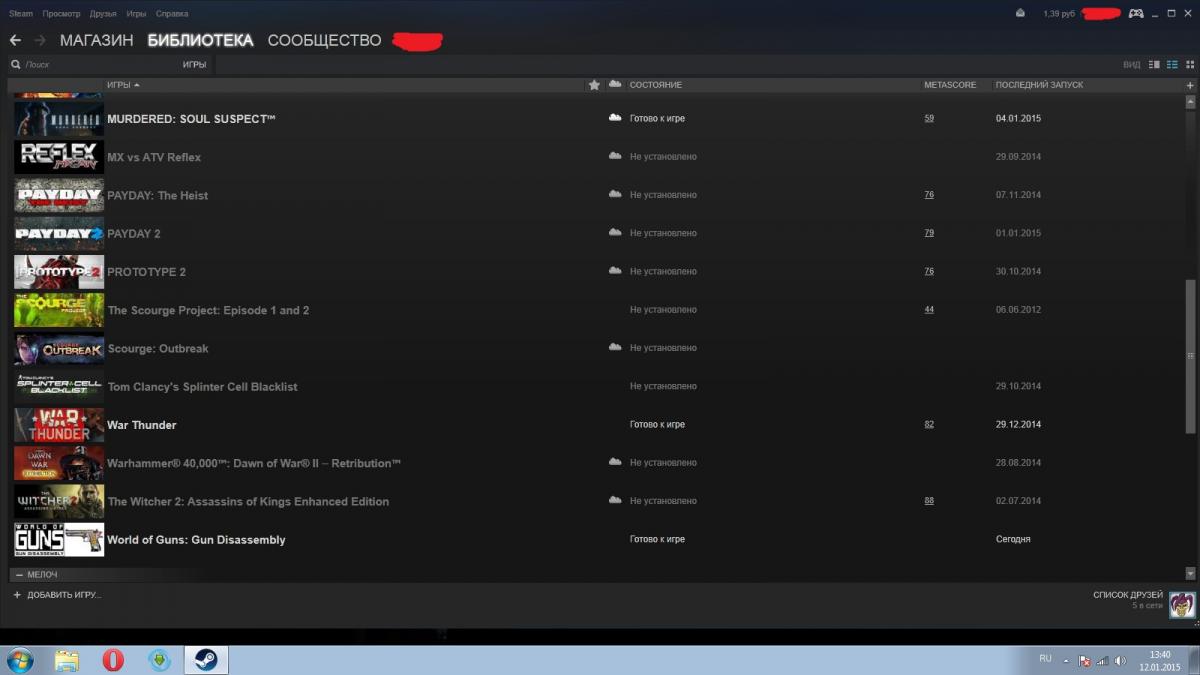Select MX vs ATV Reflex title
The image size is (1200, 675).
tap(154, 157)
